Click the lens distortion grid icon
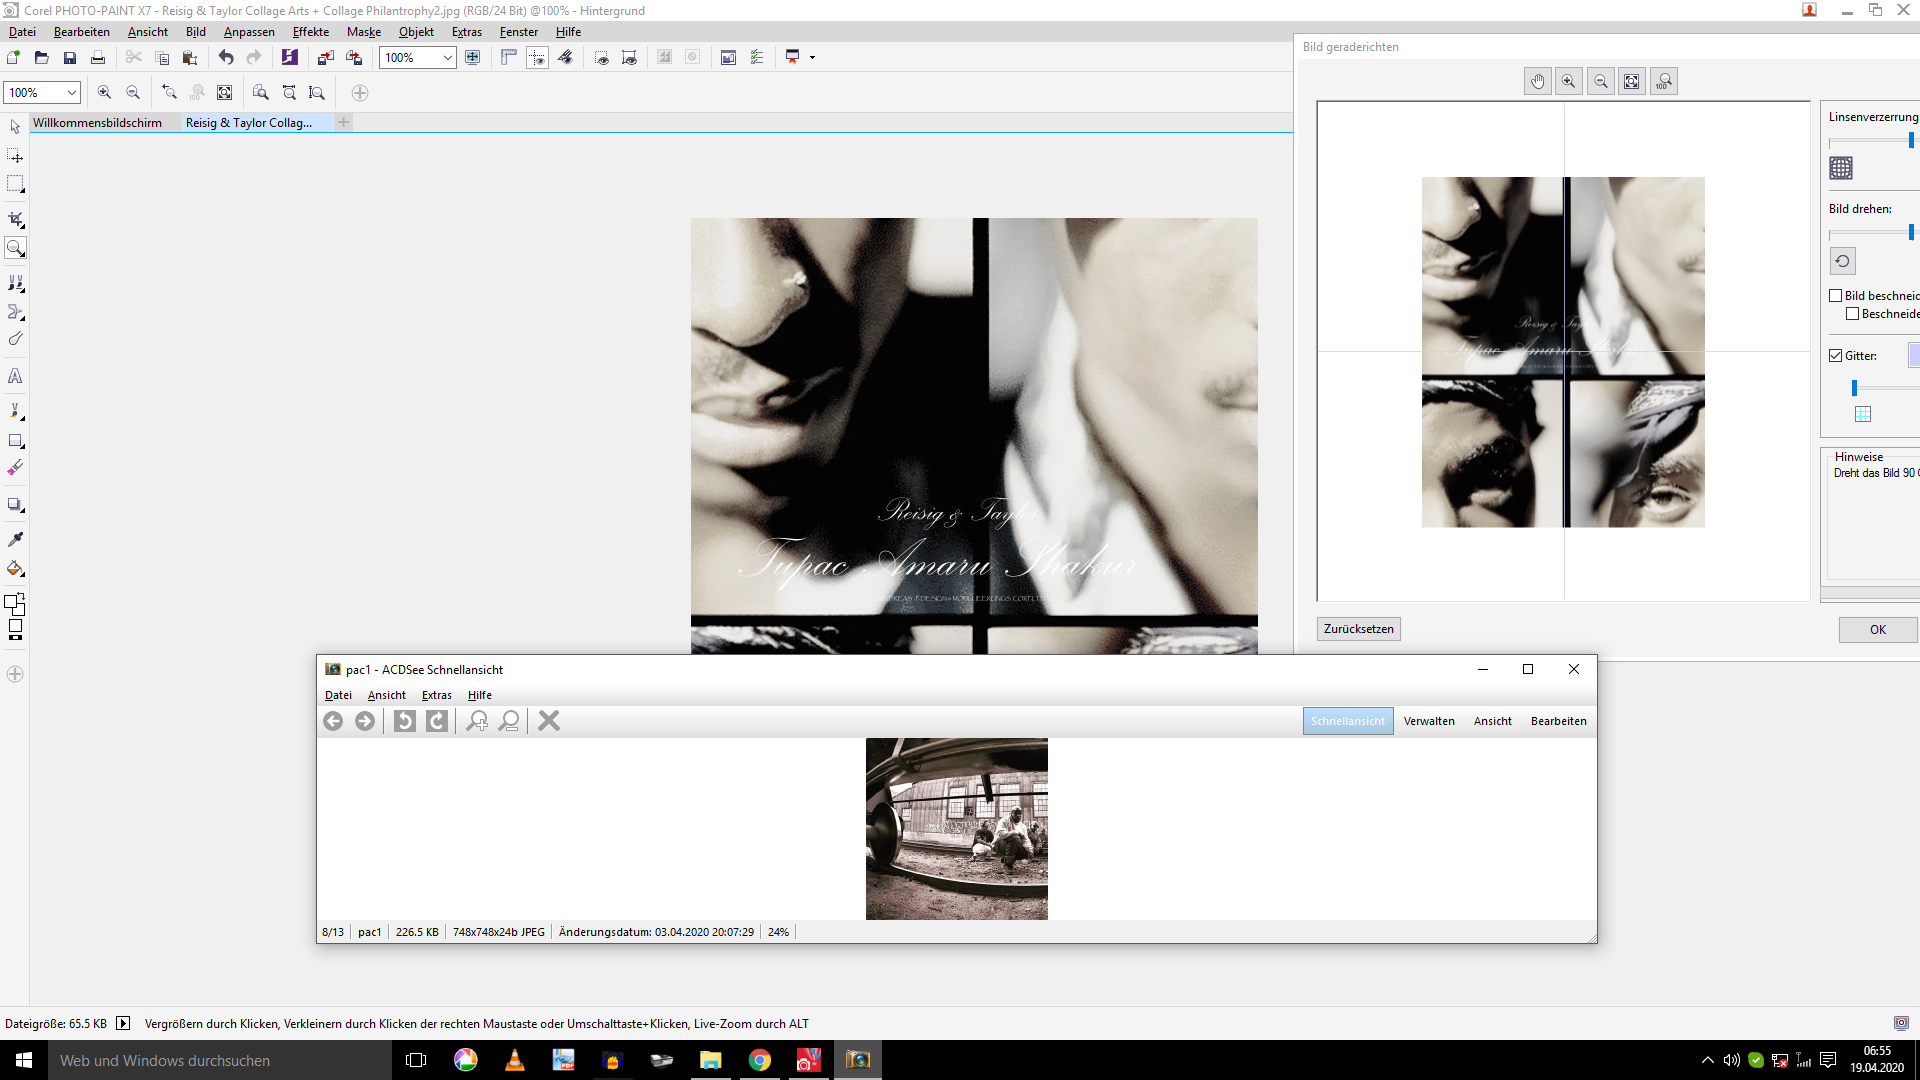Image resolution: width=1920 pixels, height=1080 pixels. (x=1841, y=168)
